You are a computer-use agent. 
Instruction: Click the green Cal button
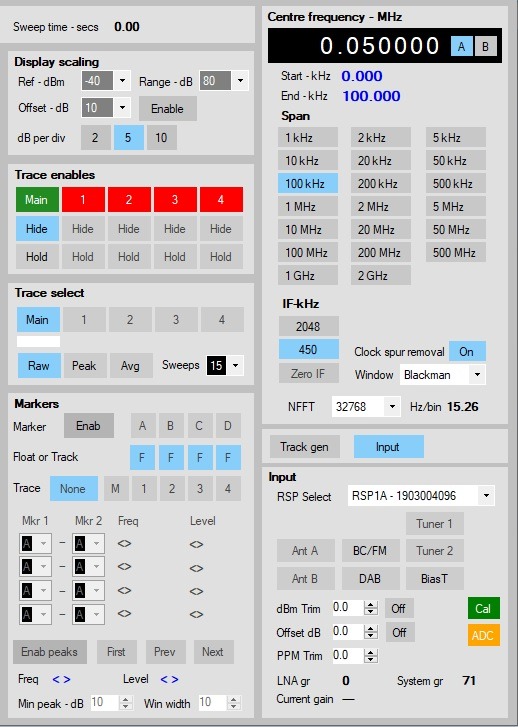pyautogui.click(x=484, y=608)
